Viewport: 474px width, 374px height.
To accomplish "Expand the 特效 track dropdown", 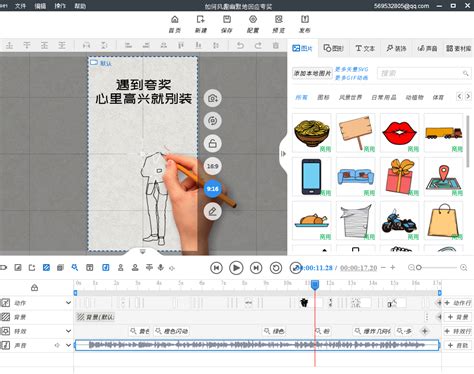I will tap(68, 331).
